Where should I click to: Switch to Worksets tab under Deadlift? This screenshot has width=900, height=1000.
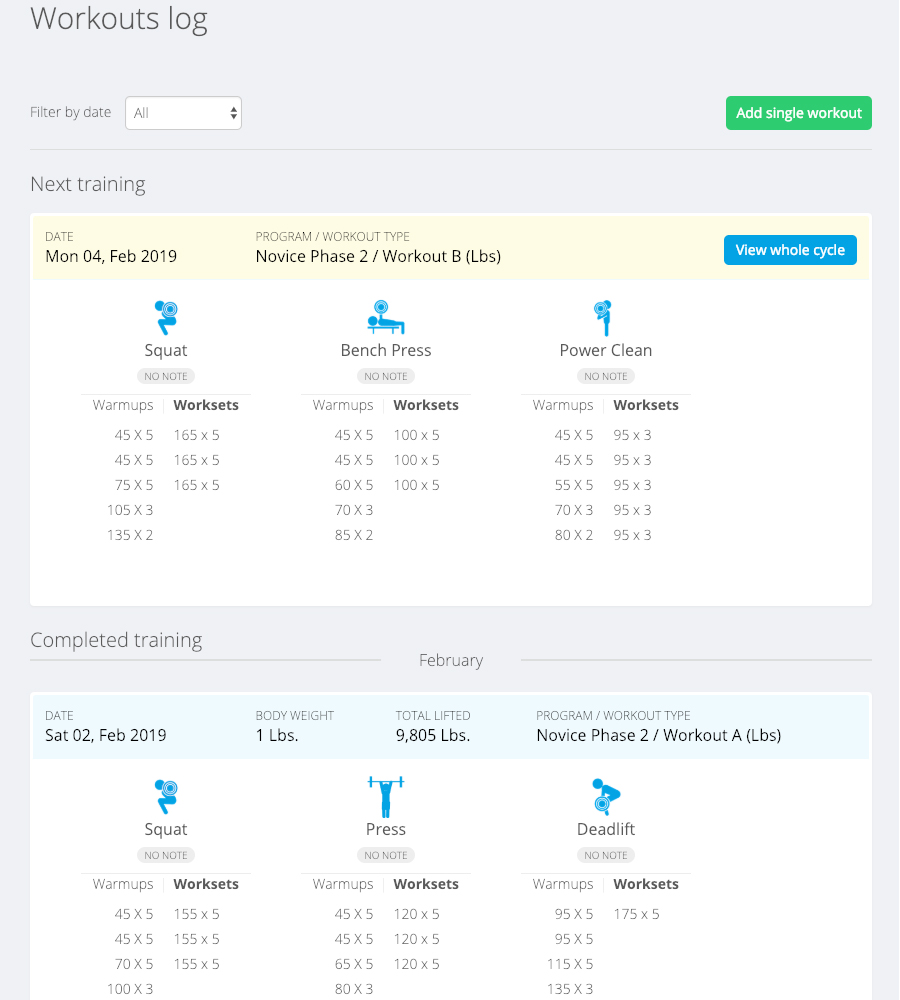click(646, 884)
